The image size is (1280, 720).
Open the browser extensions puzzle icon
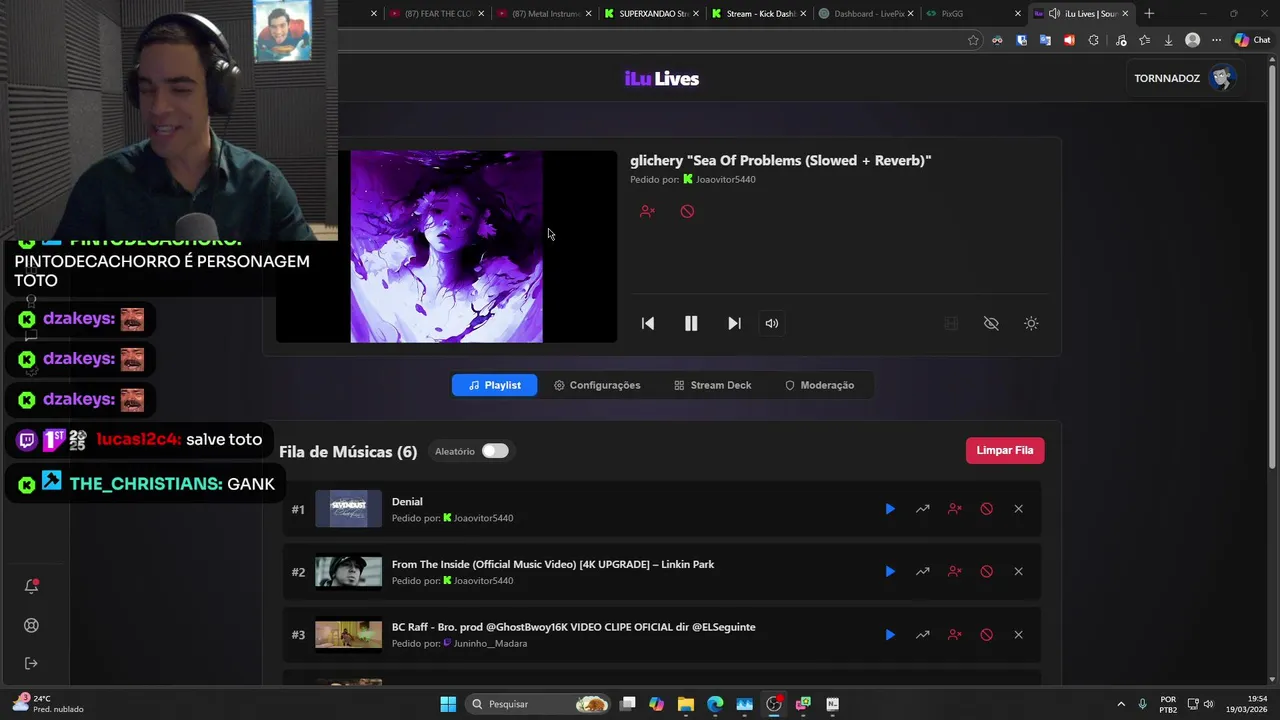(1093, 40)
